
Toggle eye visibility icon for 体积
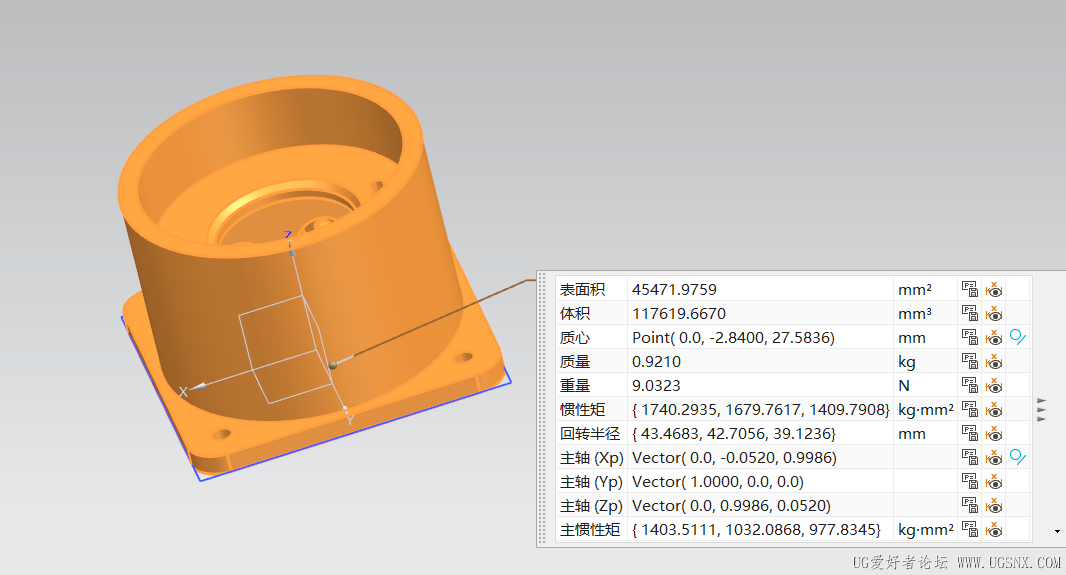point(994,313)
